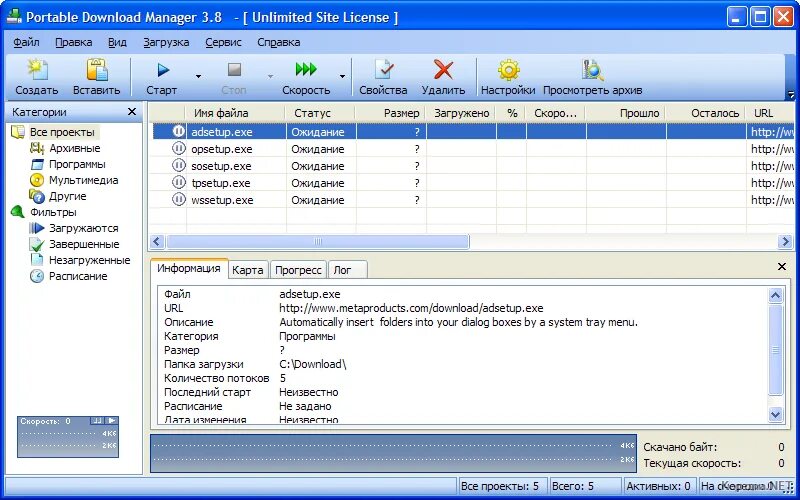Open the Справка menu
Image resolution: width=800 pixels, height=500 pixels.
click(279, 42)
